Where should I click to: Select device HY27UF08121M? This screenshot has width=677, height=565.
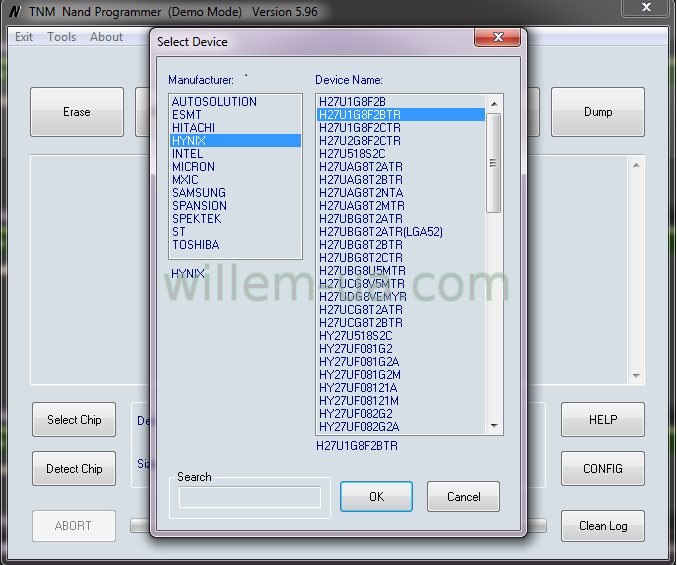(x=401, y=401)
